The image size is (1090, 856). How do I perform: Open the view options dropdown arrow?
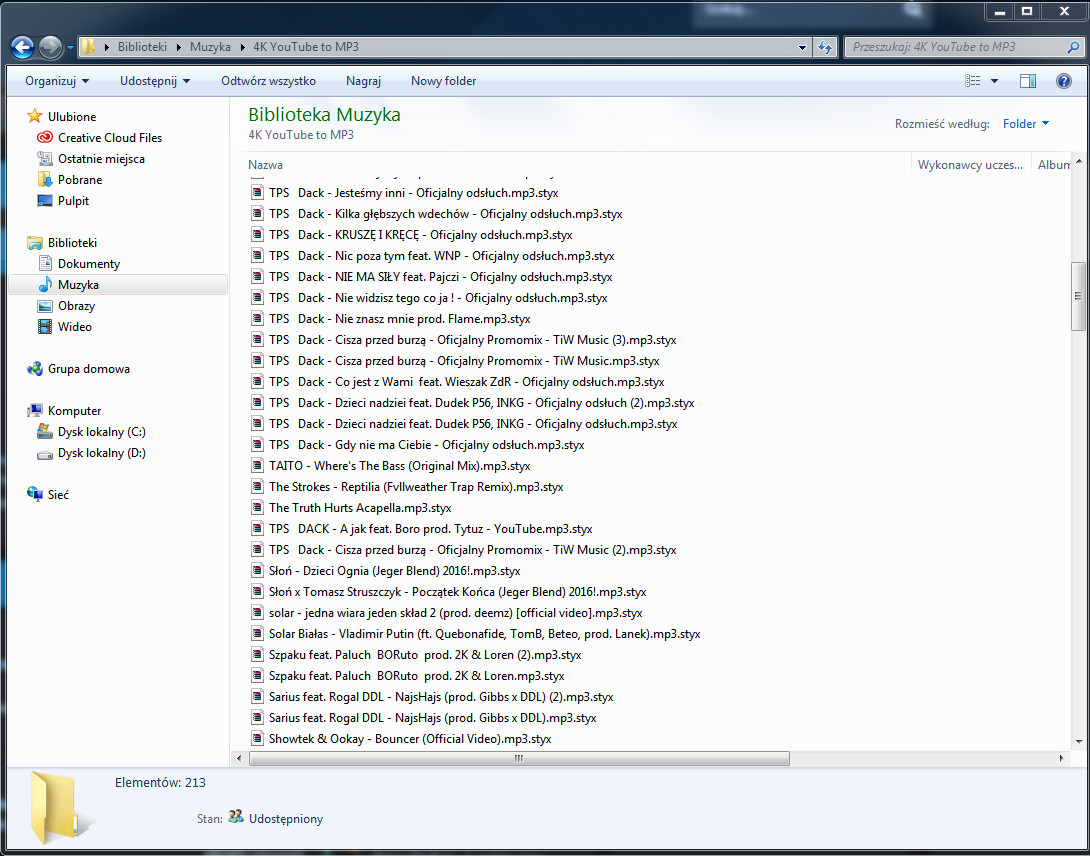click(994, 81)
